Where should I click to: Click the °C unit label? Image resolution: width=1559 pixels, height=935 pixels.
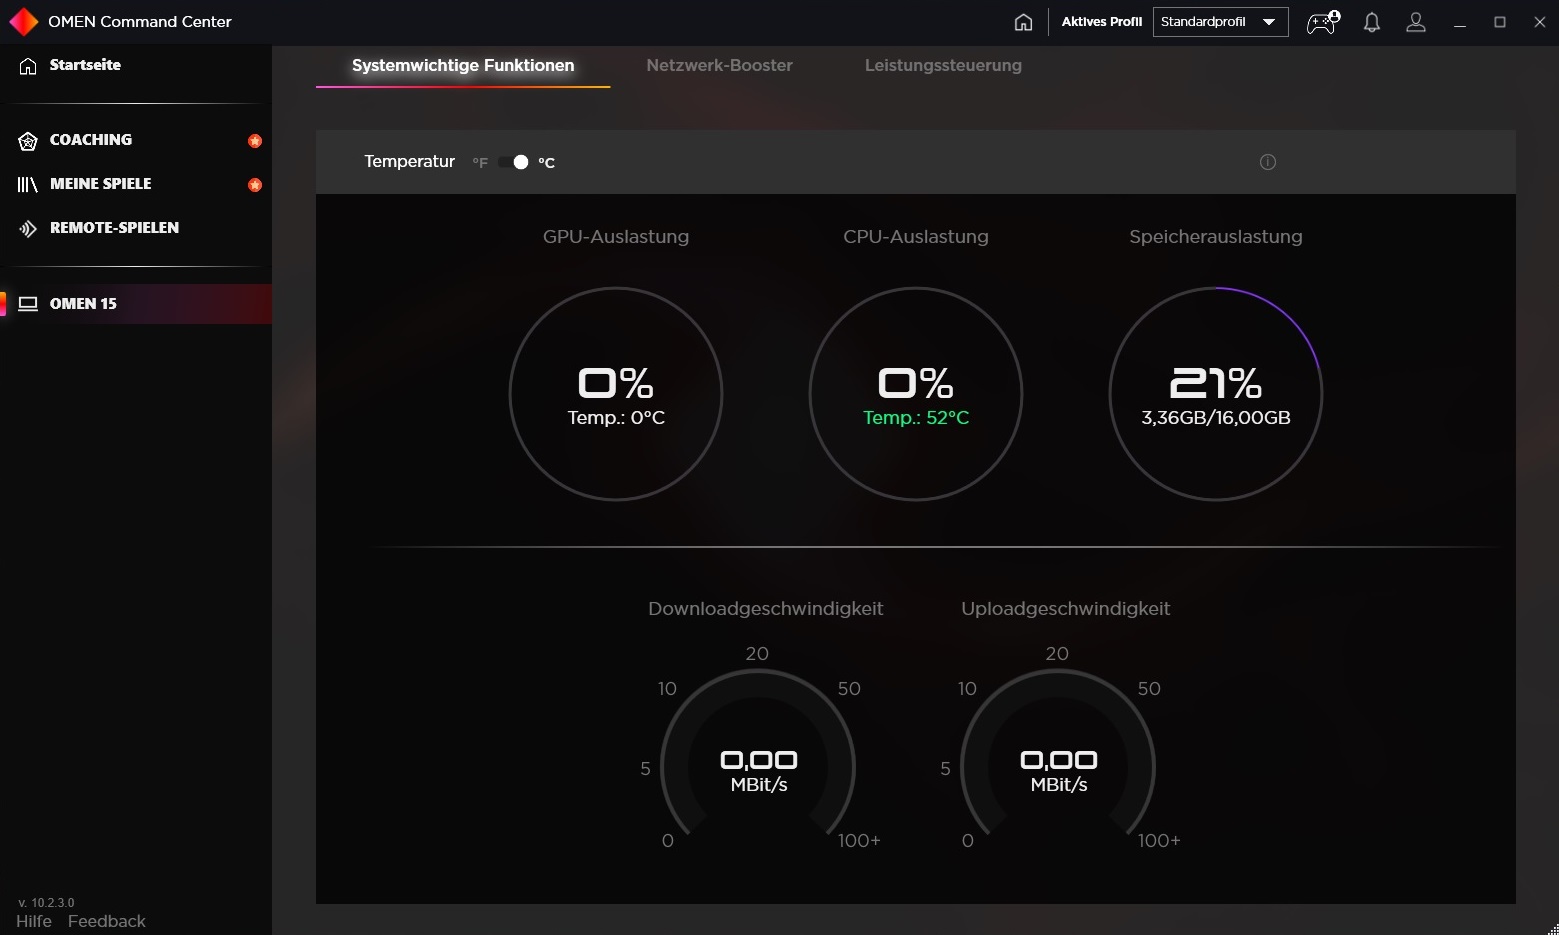(x=546, y=162)
